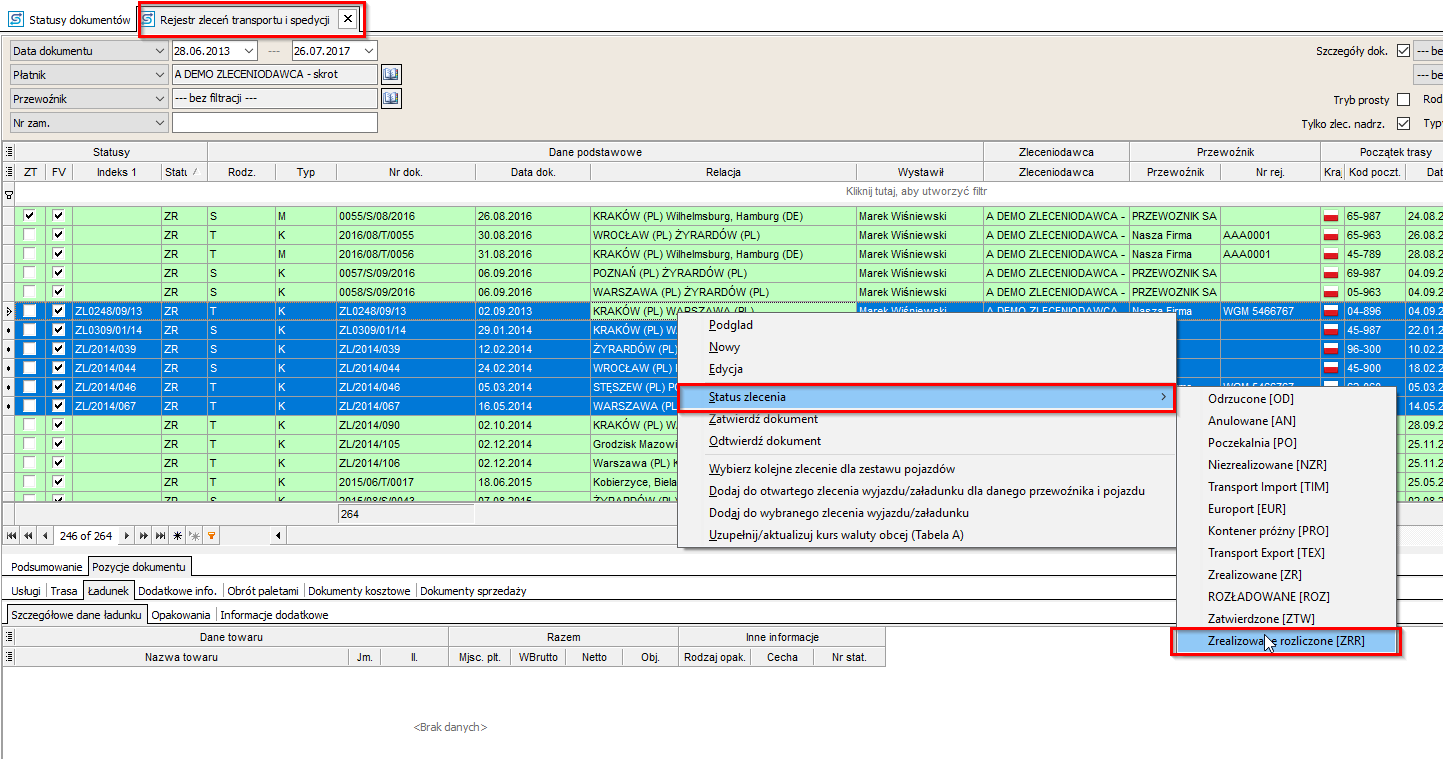Toggle ZT checkbox in row 2016/08/T/0056
1443x759 pixels.
pyautogui.click(x=30, y=254)
